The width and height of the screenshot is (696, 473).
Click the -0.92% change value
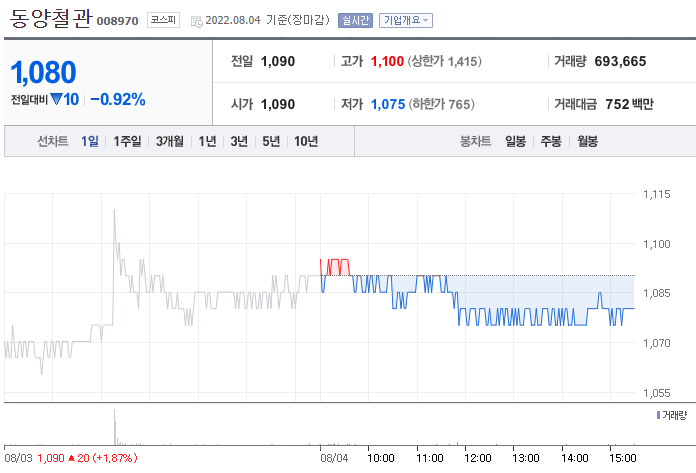[118, 99]
